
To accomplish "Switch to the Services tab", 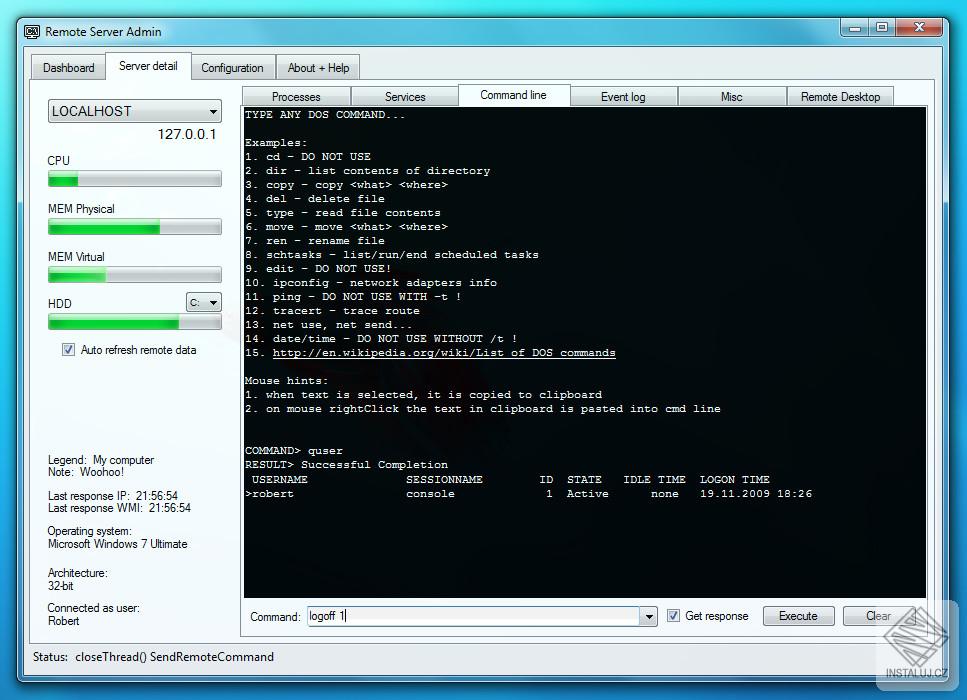I will 405,95.
